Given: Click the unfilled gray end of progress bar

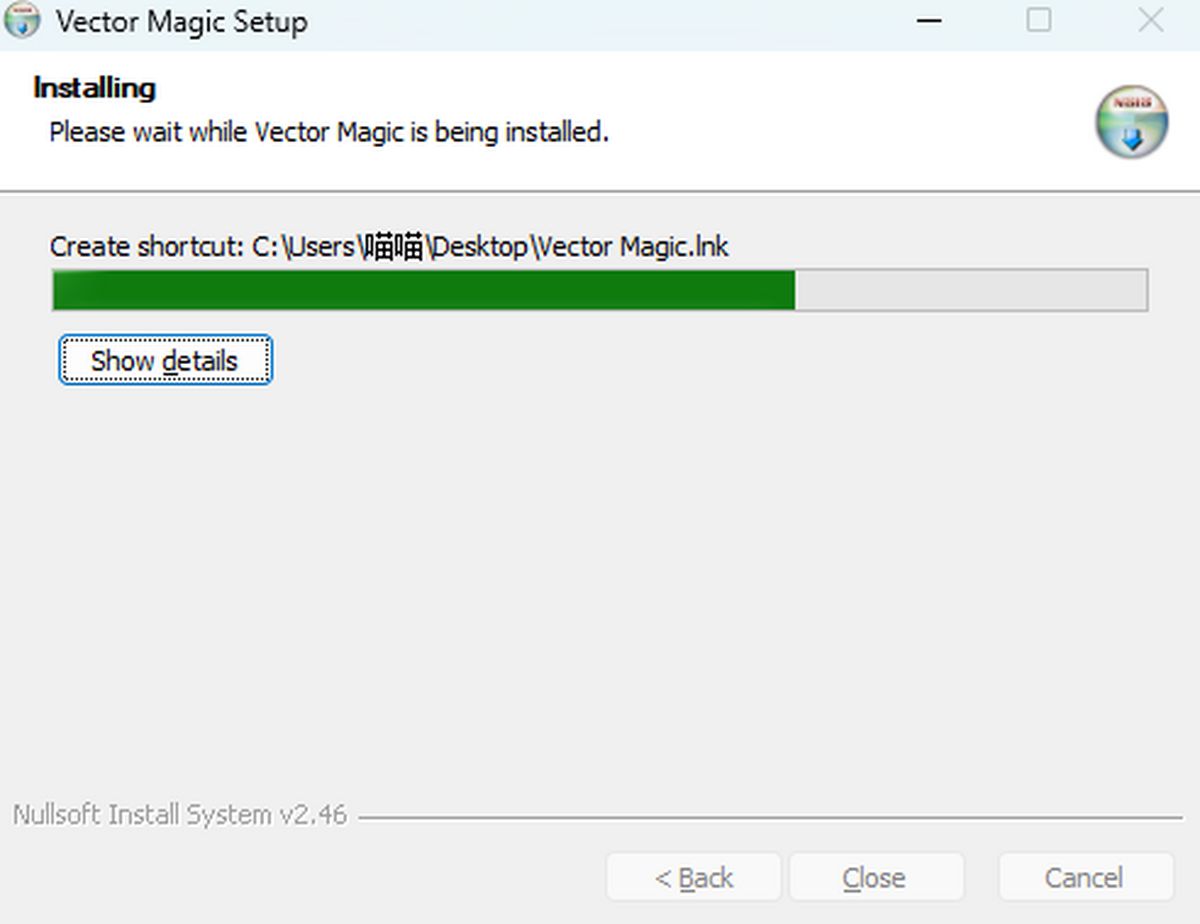Looking at the screenshot, I should (x=970, y=290).
